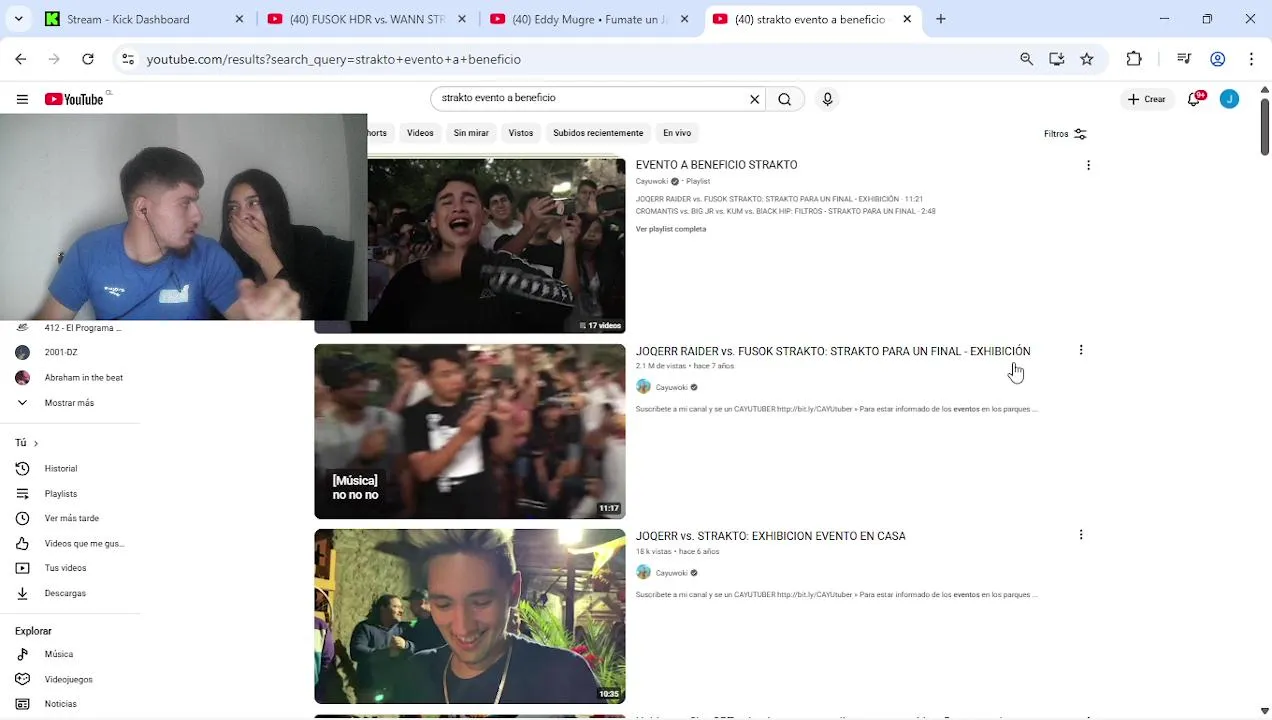Open the tab search dropdown arrow
This screenshot has width=1272, height=720.
[x=18, y=19]
